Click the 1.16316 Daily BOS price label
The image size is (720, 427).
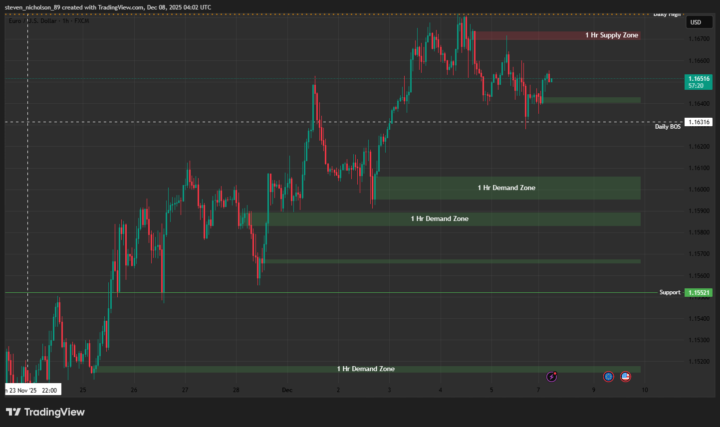[698, 122]
